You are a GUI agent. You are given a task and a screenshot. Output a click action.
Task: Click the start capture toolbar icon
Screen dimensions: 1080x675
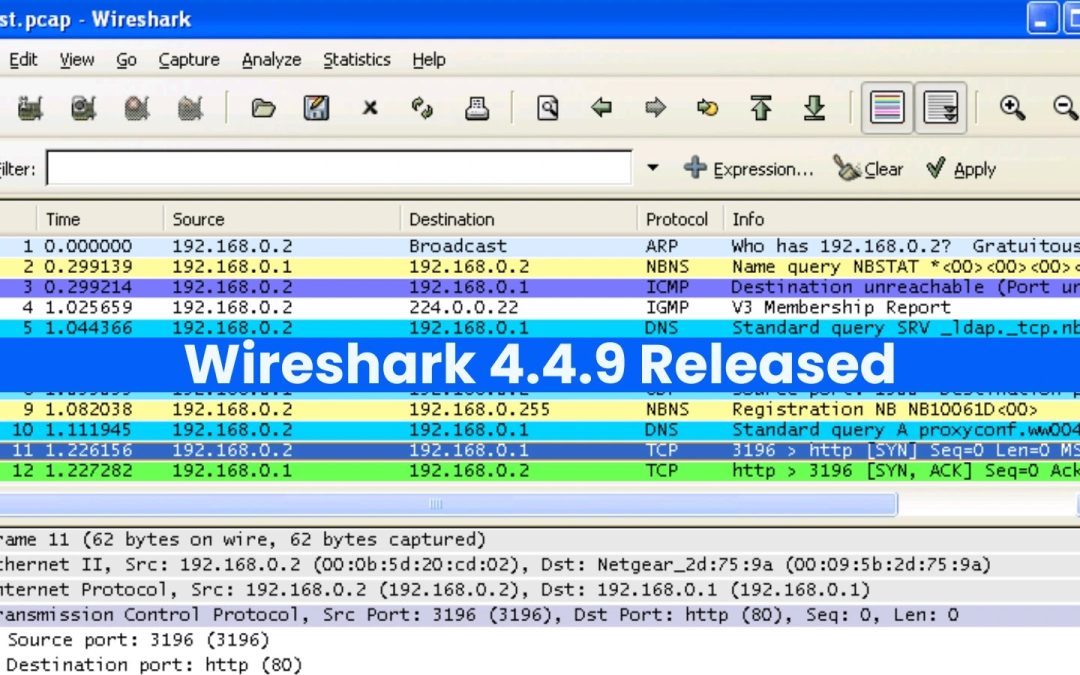point(137,107)
